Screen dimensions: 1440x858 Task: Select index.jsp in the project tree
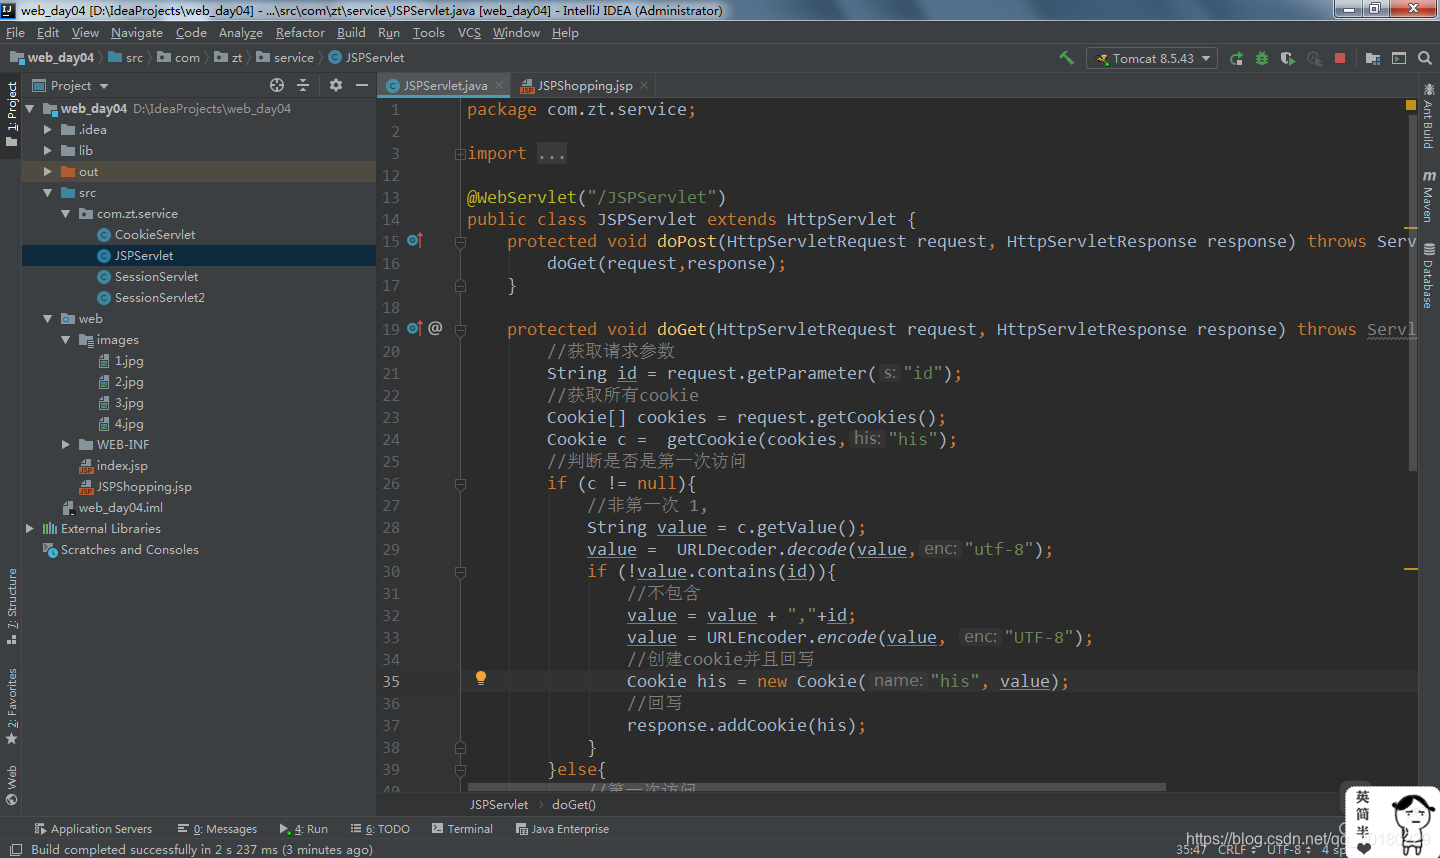[x=122, y=465]
